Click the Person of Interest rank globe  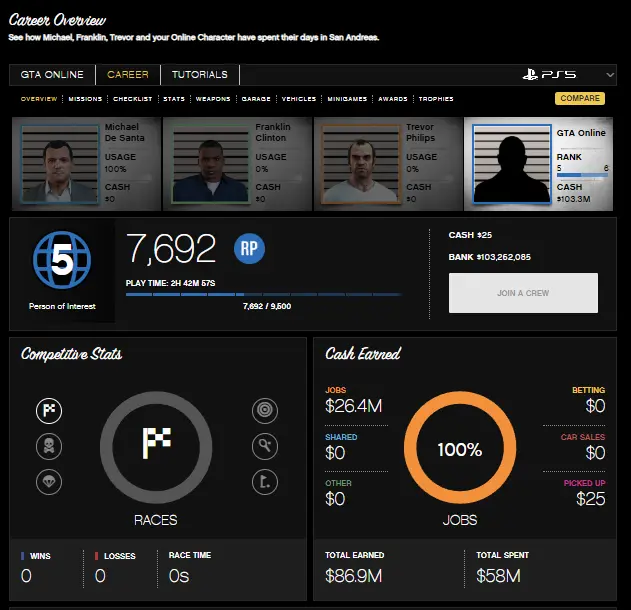(62, 264)
